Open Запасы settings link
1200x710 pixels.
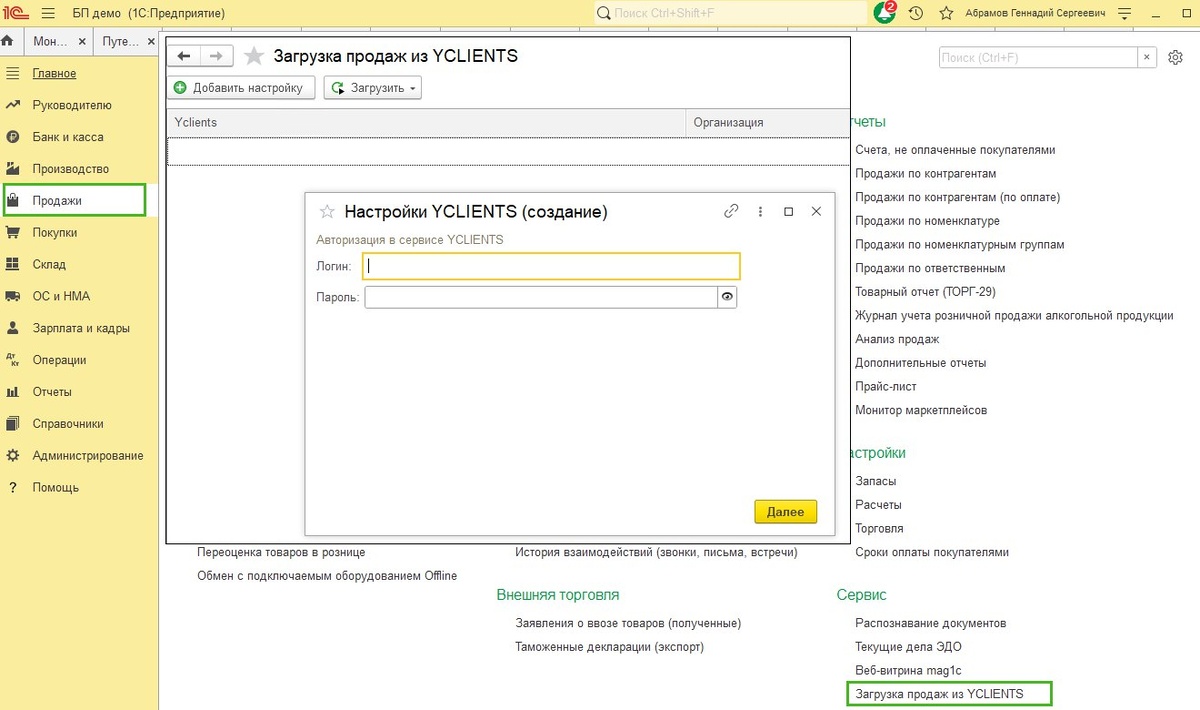pyautogui.click(x=876, y=481)
